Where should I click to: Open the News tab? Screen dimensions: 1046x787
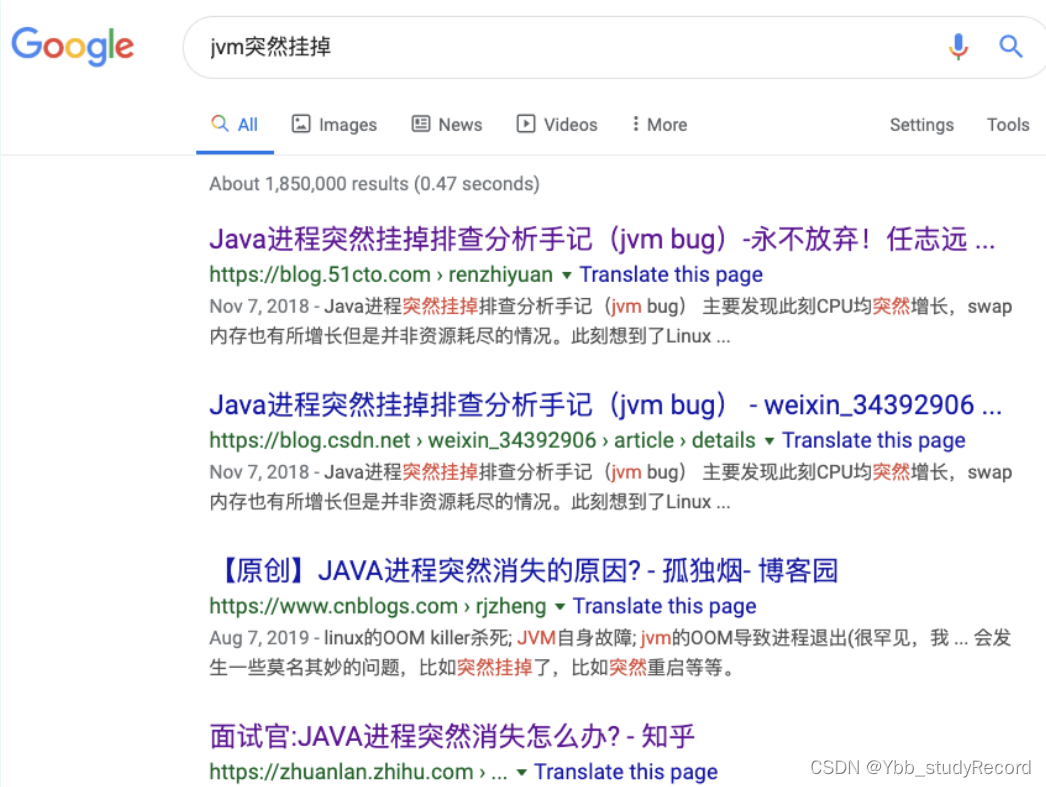(x=447, y=124)
